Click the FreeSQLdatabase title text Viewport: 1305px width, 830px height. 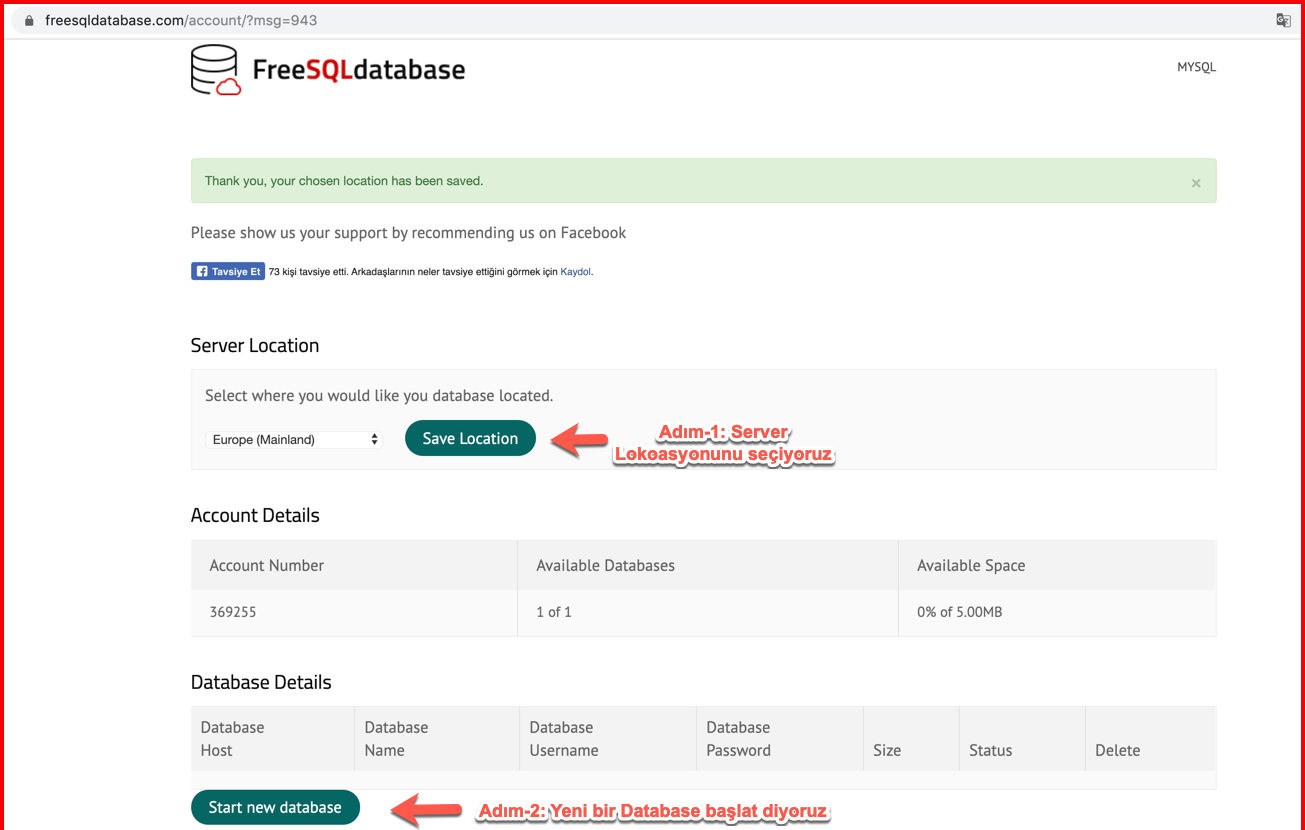click(x=358, y=69)
